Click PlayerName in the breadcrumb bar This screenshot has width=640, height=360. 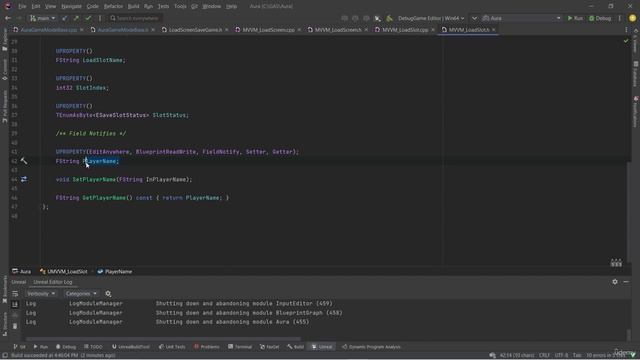[x=115, y=271]
